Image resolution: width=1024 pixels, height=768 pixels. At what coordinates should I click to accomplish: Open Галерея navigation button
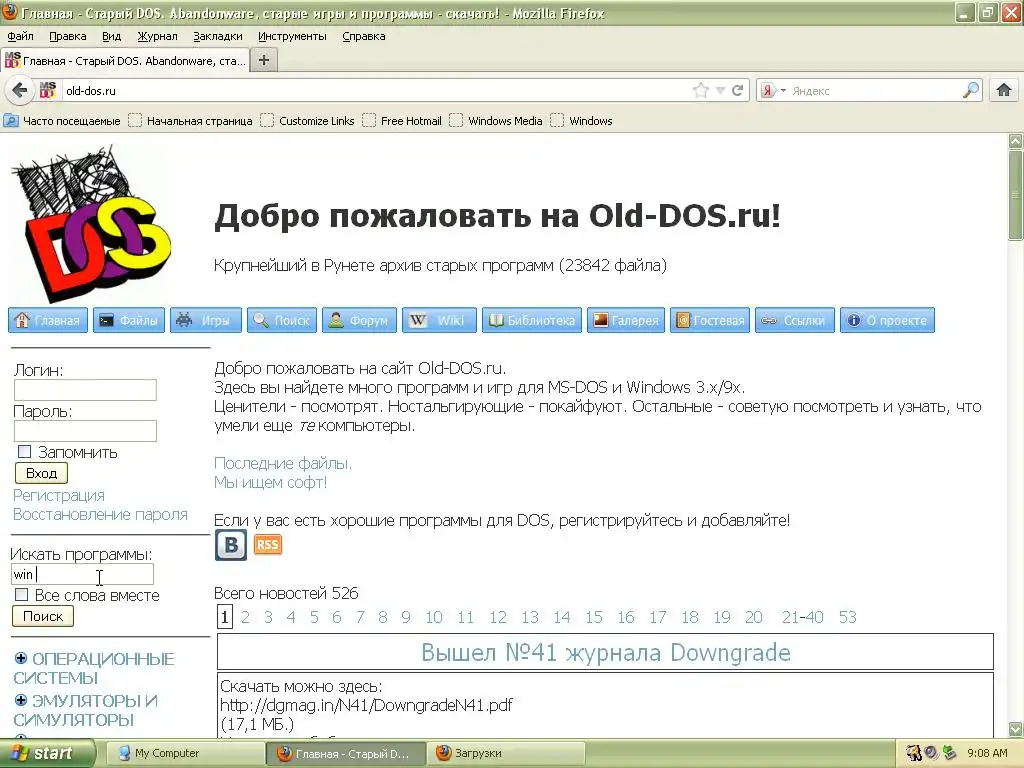(626, 320)
